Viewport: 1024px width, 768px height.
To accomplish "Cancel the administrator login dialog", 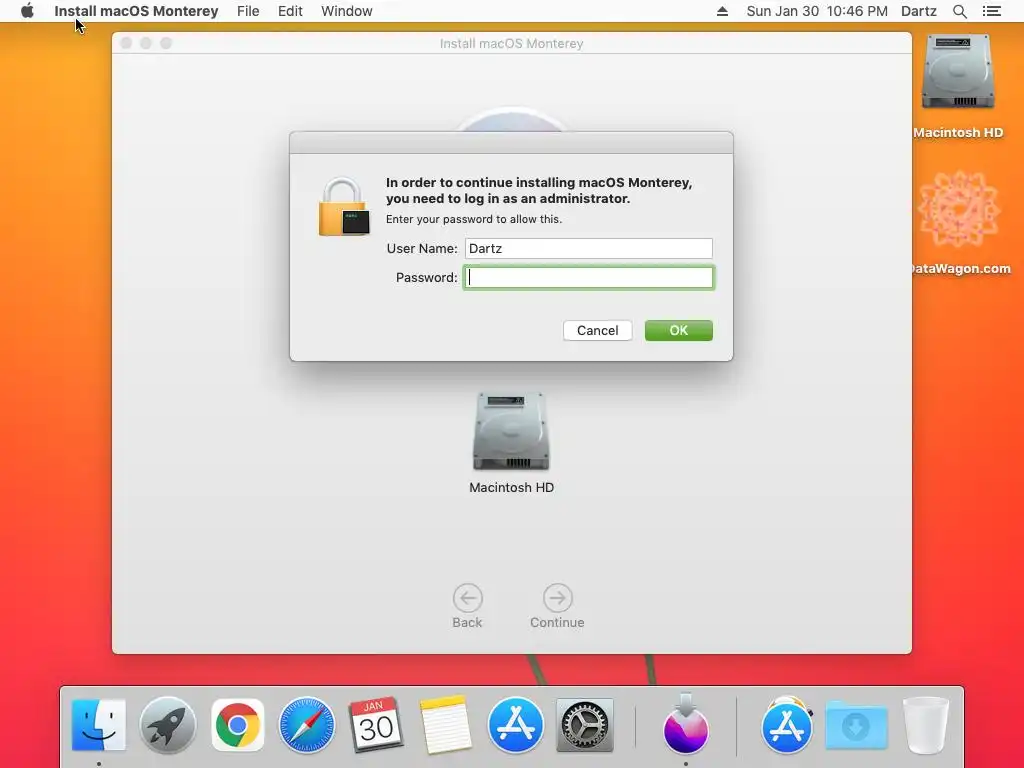I will point(597,330).
